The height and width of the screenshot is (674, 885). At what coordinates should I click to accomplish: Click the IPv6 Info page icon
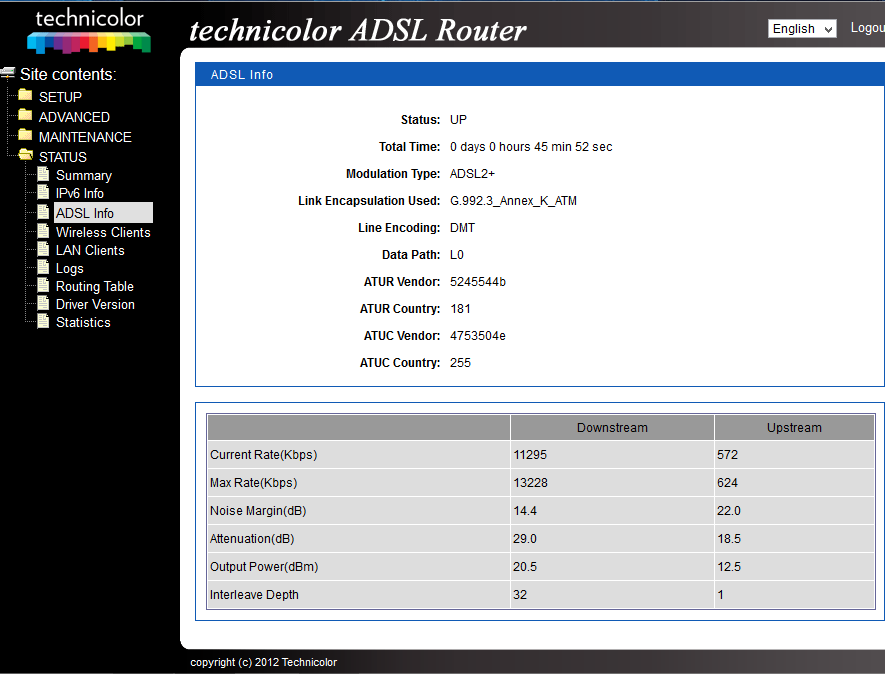pos(43,192)
